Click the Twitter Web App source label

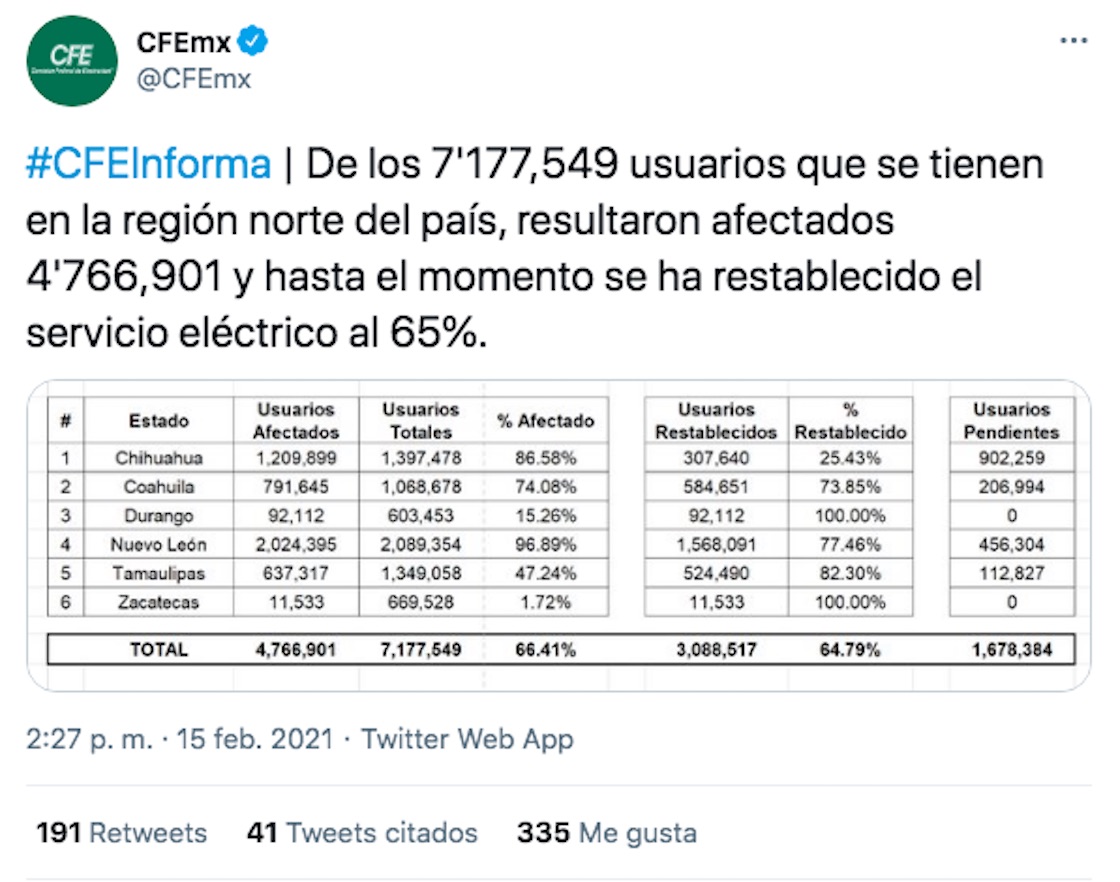click(x=464, y=739)
